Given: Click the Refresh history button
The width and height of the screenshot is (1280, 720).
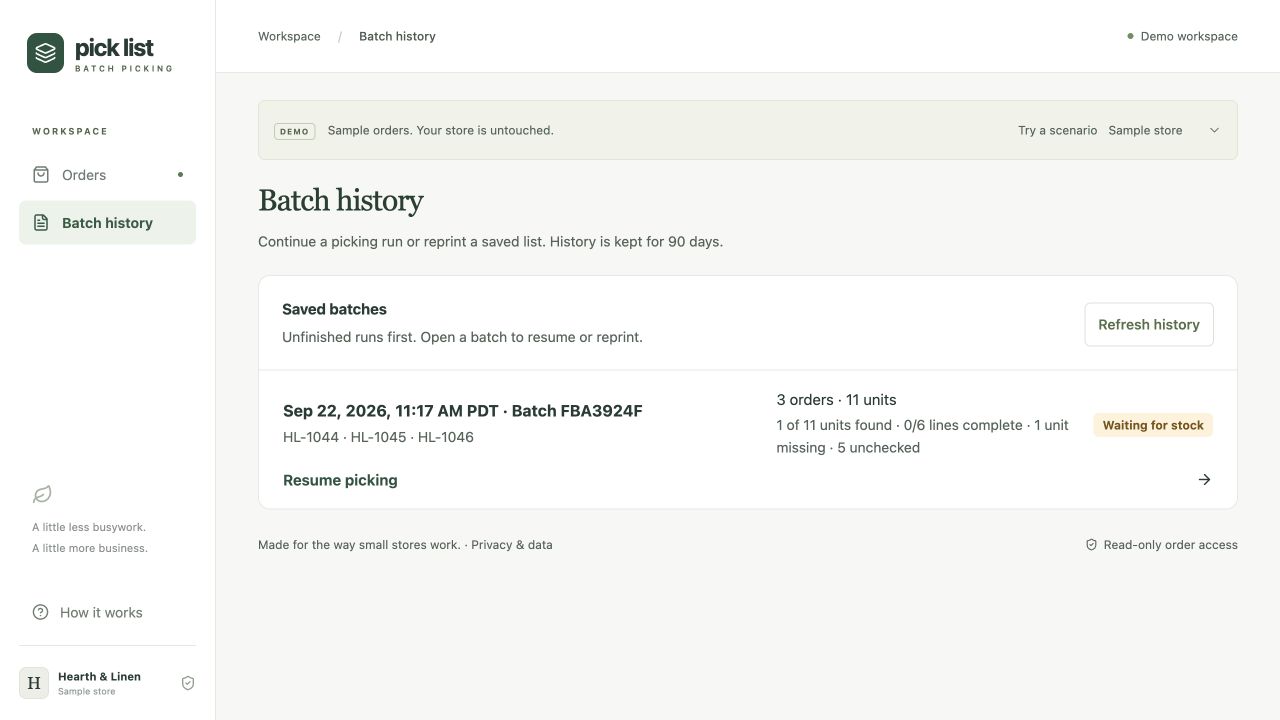Looking at the screenshot, I should click(x=1149, y=325).
